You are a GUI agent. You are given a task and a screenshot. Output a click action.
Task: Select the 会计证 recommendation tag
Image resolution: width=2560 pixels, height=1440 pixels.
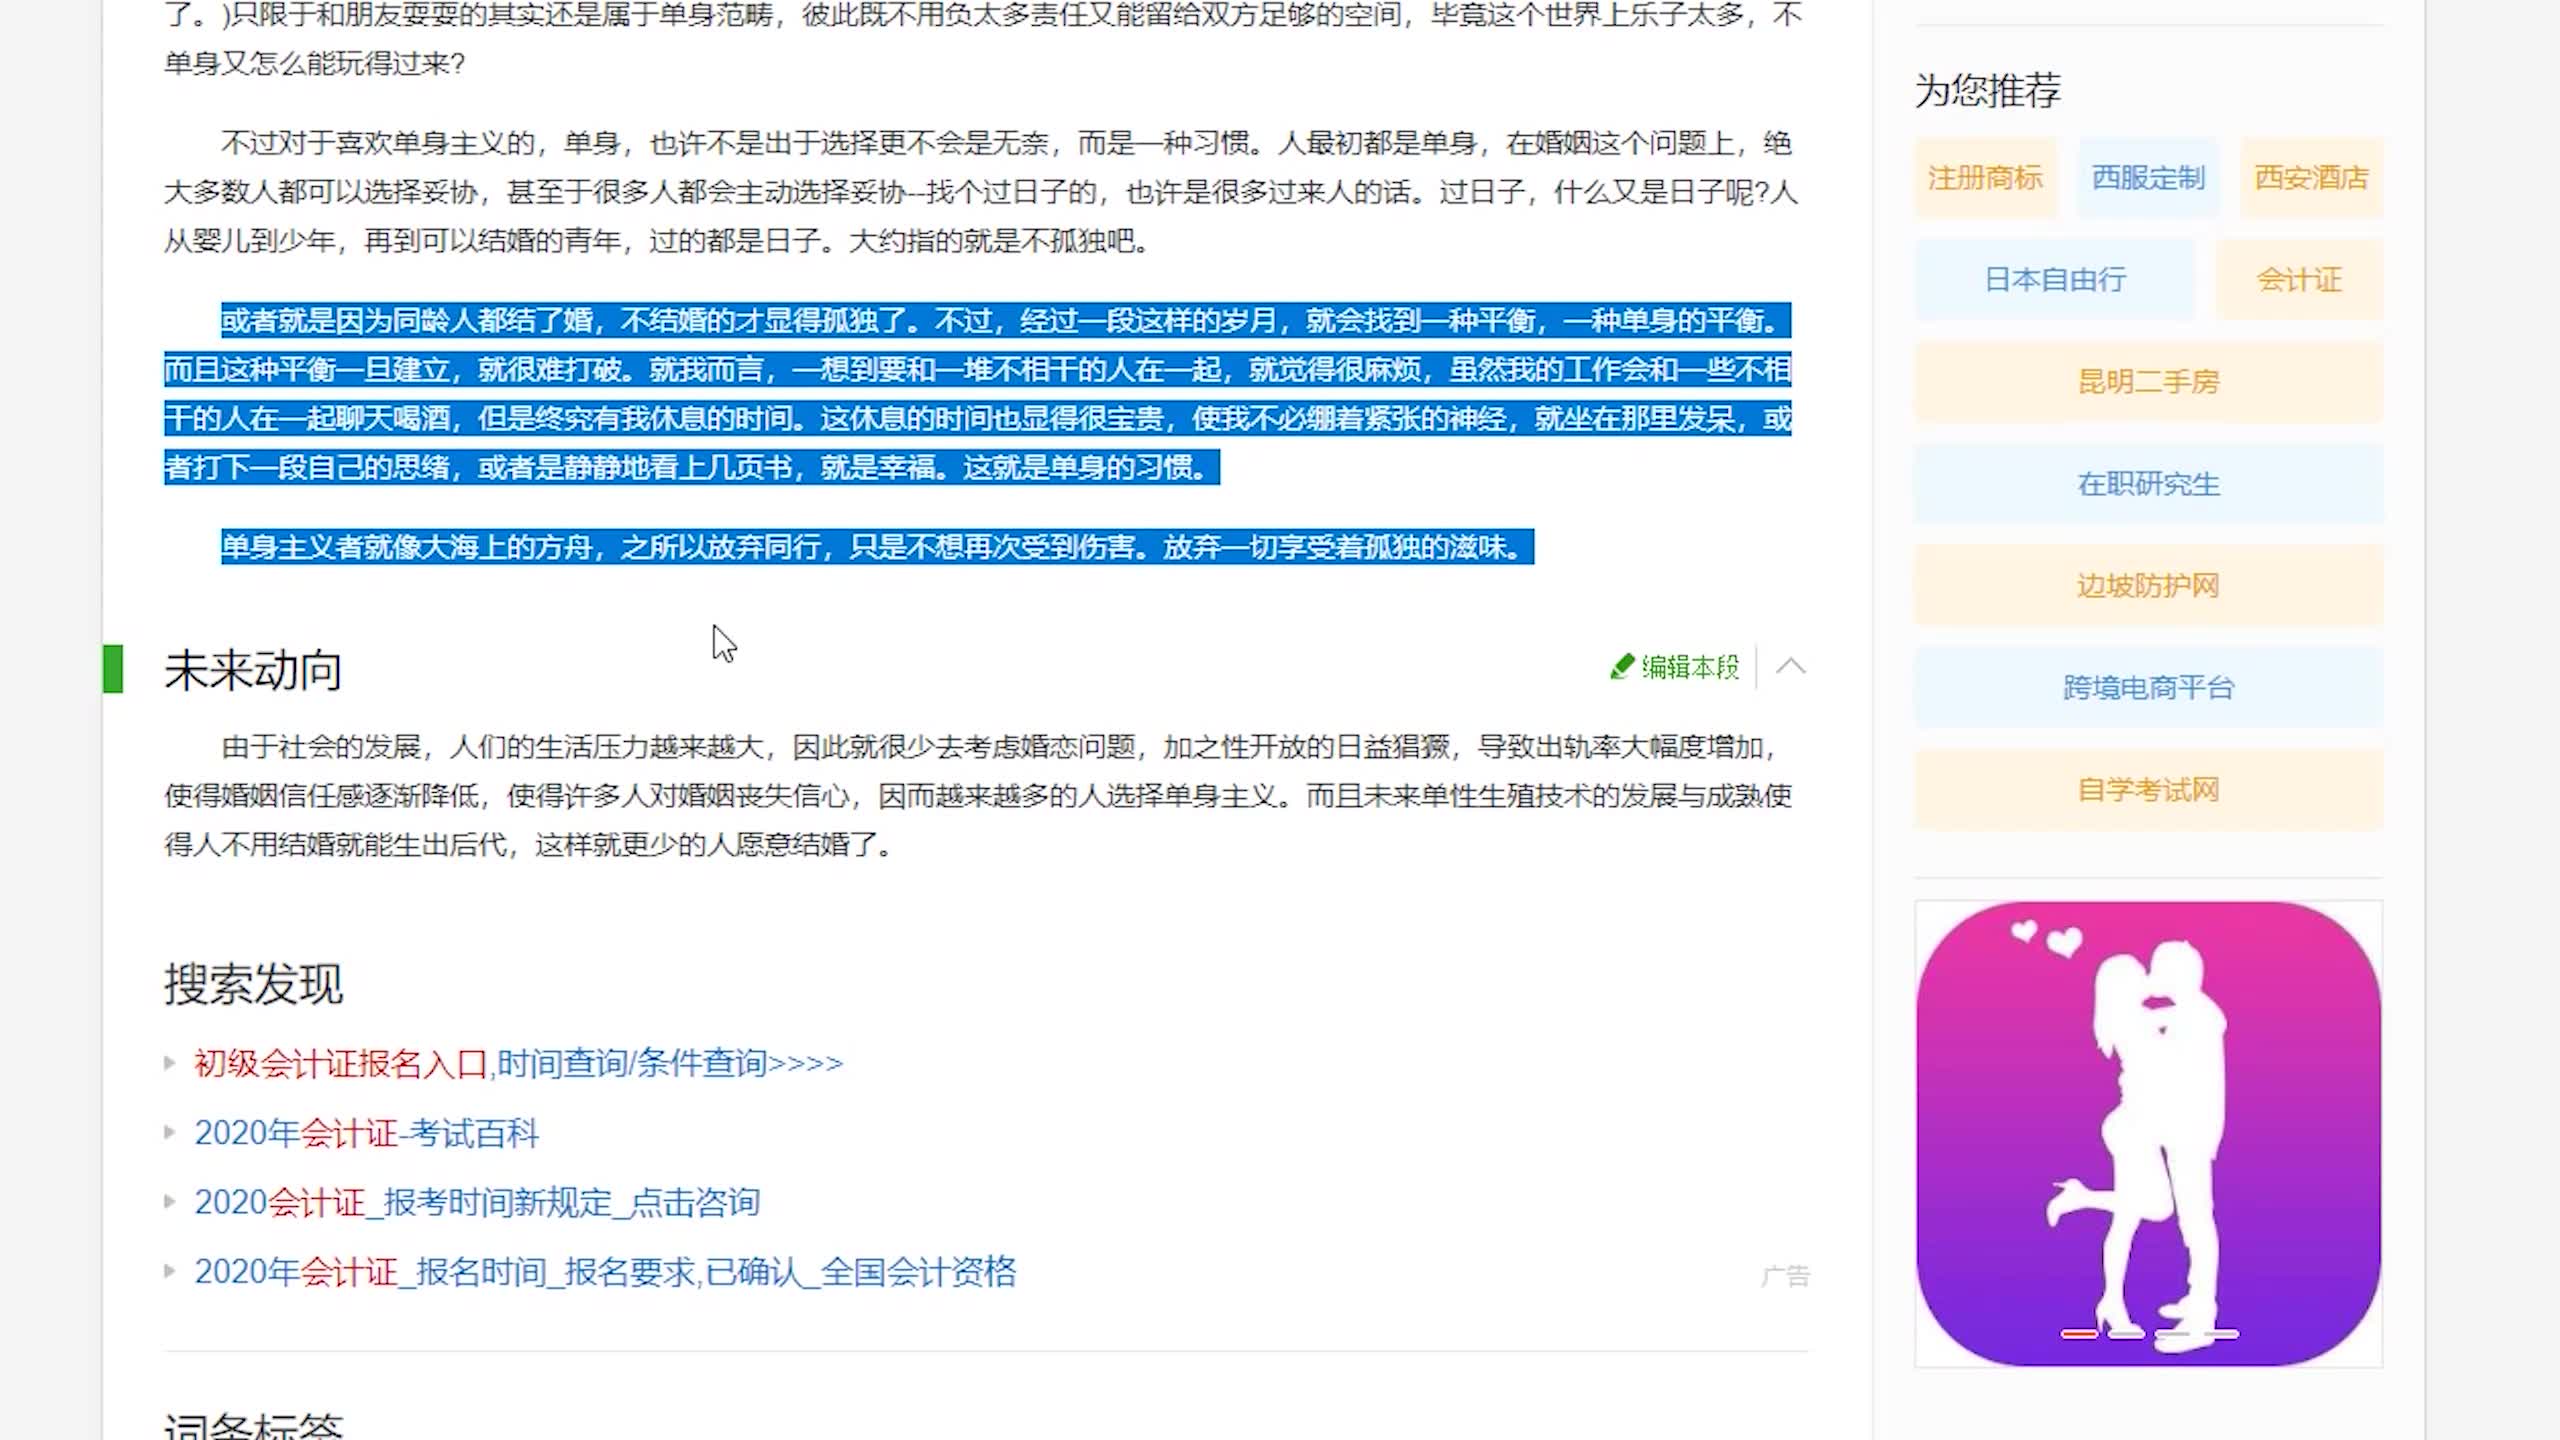pyautogui.click(x=2299, y=280)
